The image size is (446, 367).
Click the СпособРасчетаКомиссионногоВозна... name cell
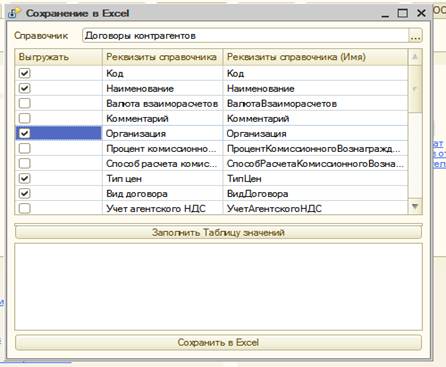[x=315, y=163]
